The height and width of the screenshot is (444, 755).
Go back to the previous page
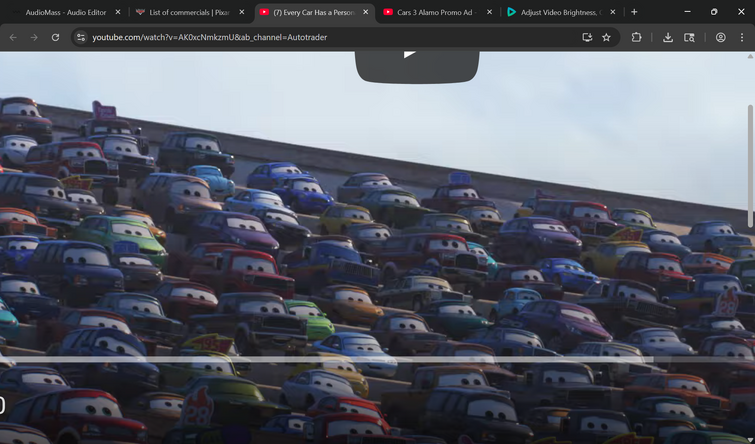tap(13, 37)
